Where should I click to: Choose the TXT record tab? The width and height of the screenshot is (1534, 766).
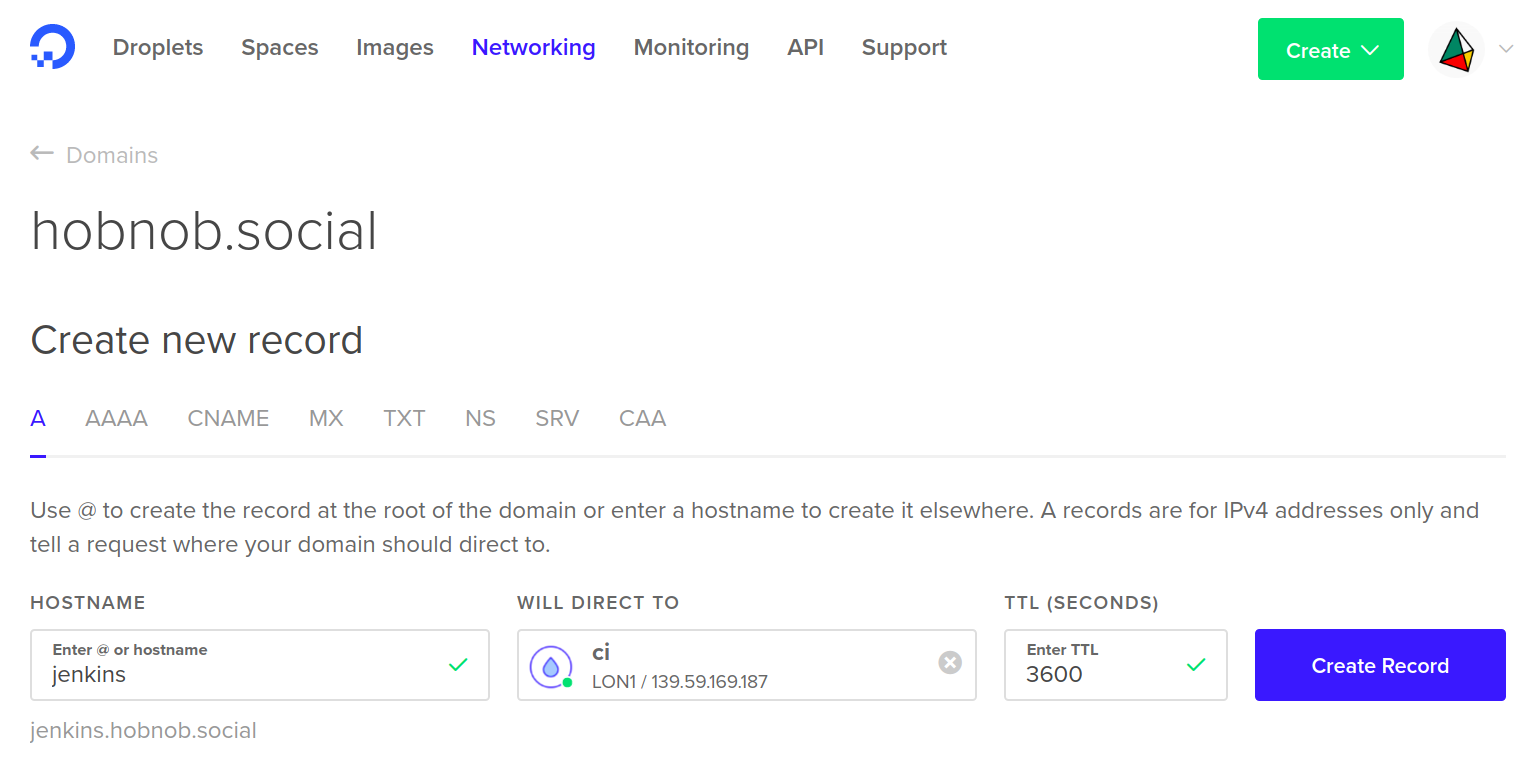coord(404,419)
